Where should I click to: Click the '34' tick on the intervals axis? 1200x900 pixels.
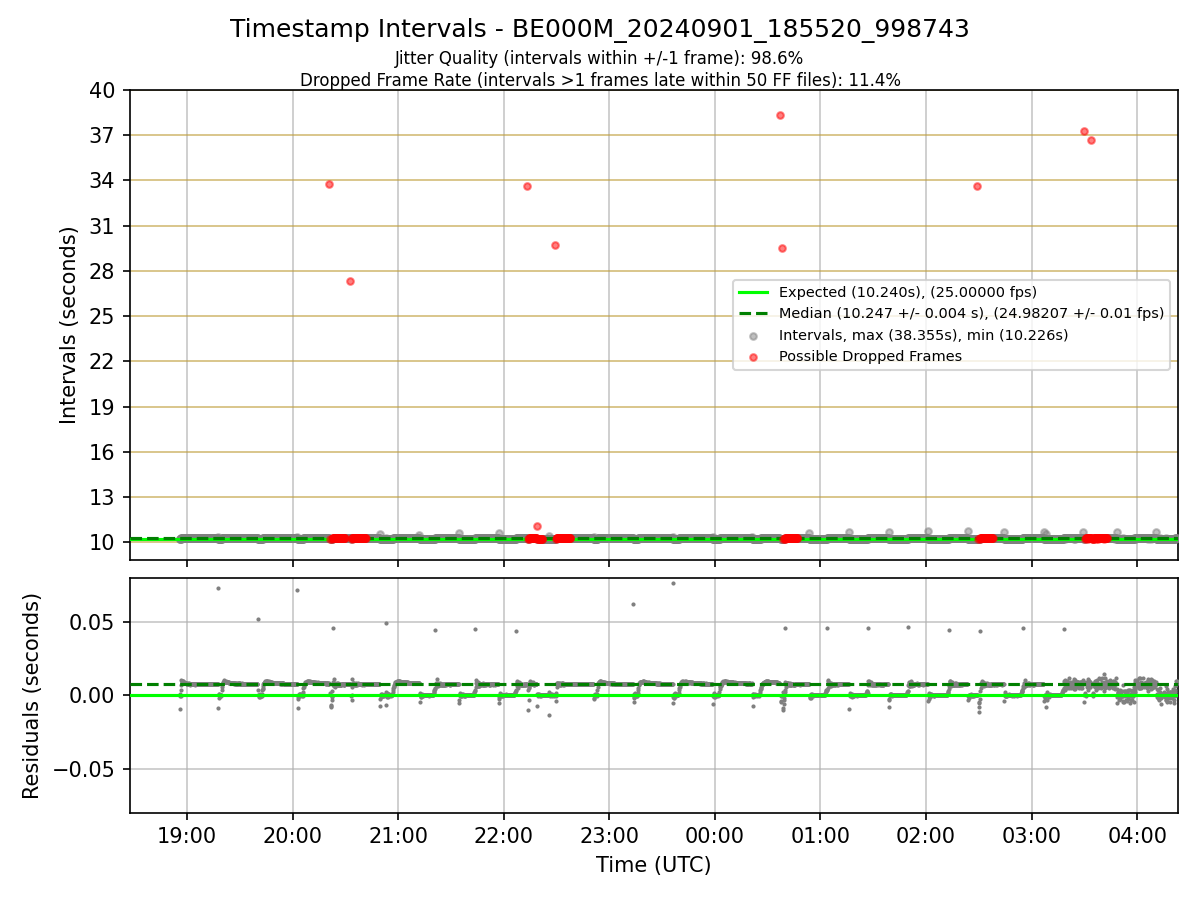(104, 181)
